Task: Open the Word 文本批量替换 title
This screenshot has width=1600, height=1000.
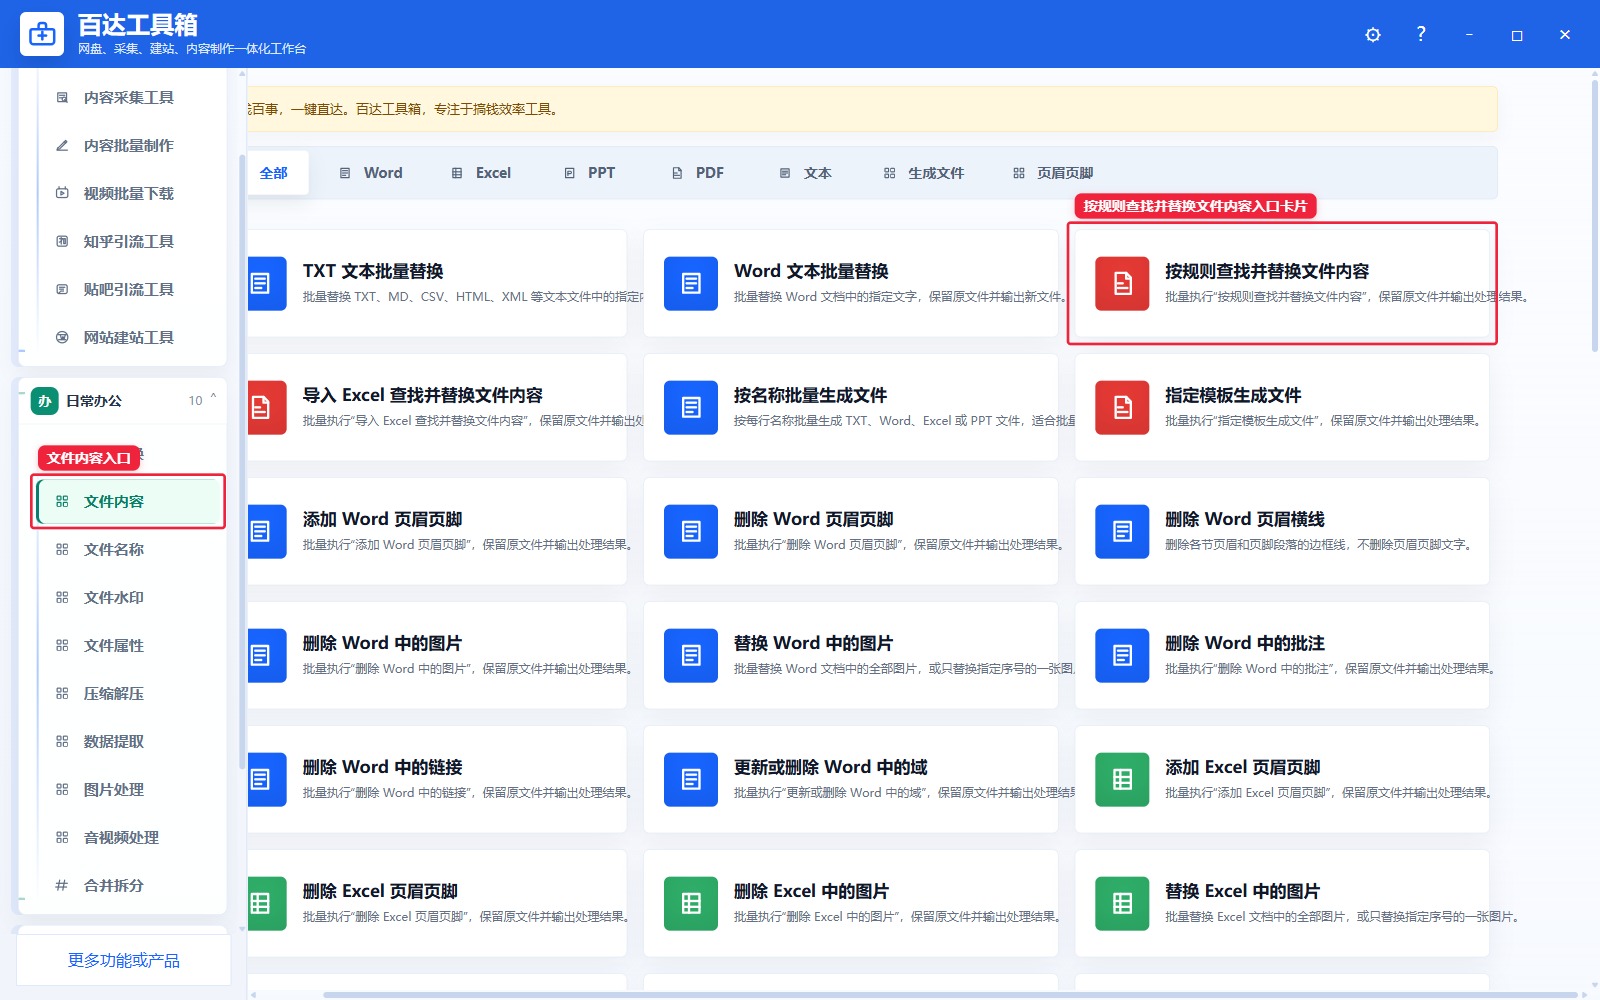Action: [811, 271]
